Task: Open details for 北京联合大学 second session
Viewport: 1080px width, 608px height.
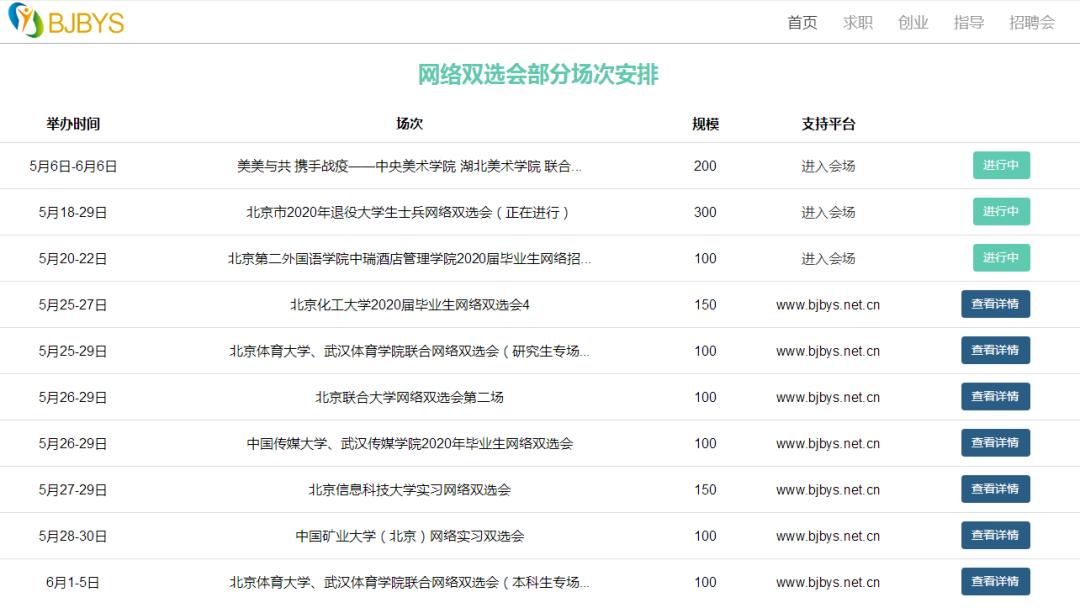Action: pyautogui.click(x=995, y=396)
